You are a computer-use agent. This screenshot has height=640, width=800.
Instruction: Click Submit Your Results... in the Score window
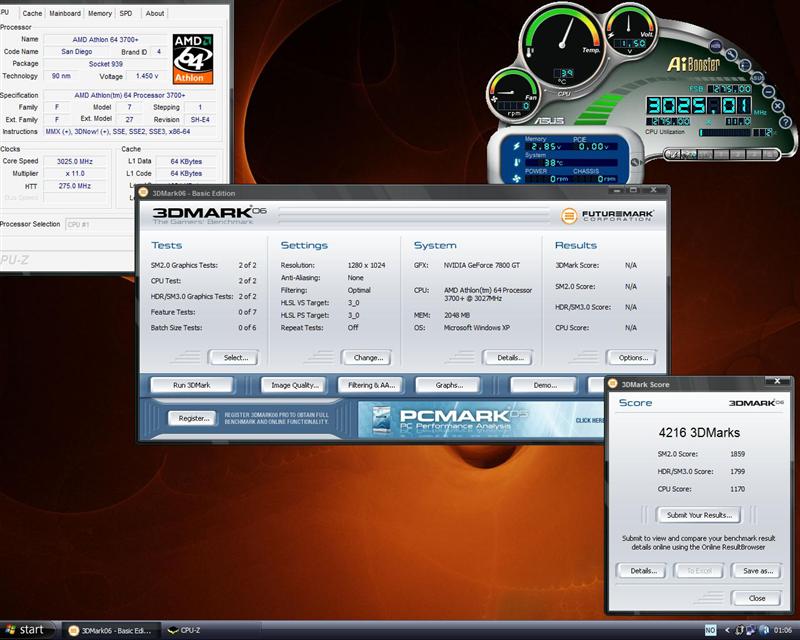[x=699, y=515]
